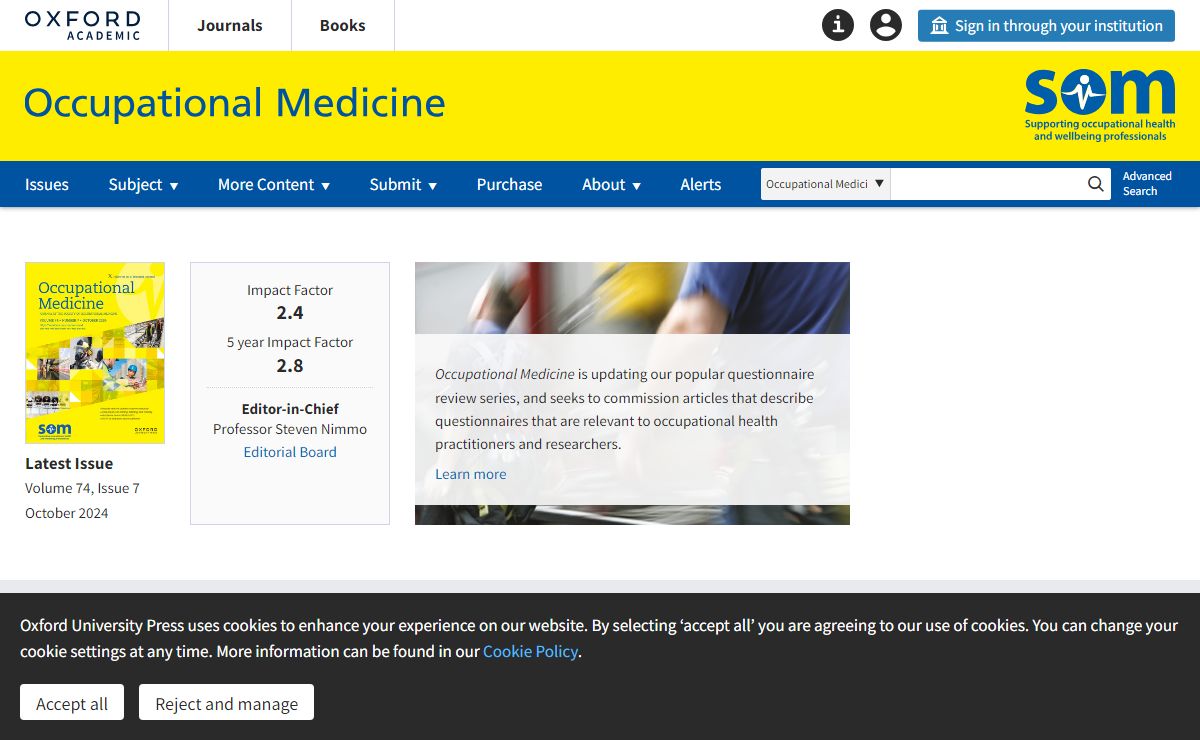The height and width of the screenshot is (740, 1200).
Task: Open the latest issue cover thumbnail
Action: point(95,353)
